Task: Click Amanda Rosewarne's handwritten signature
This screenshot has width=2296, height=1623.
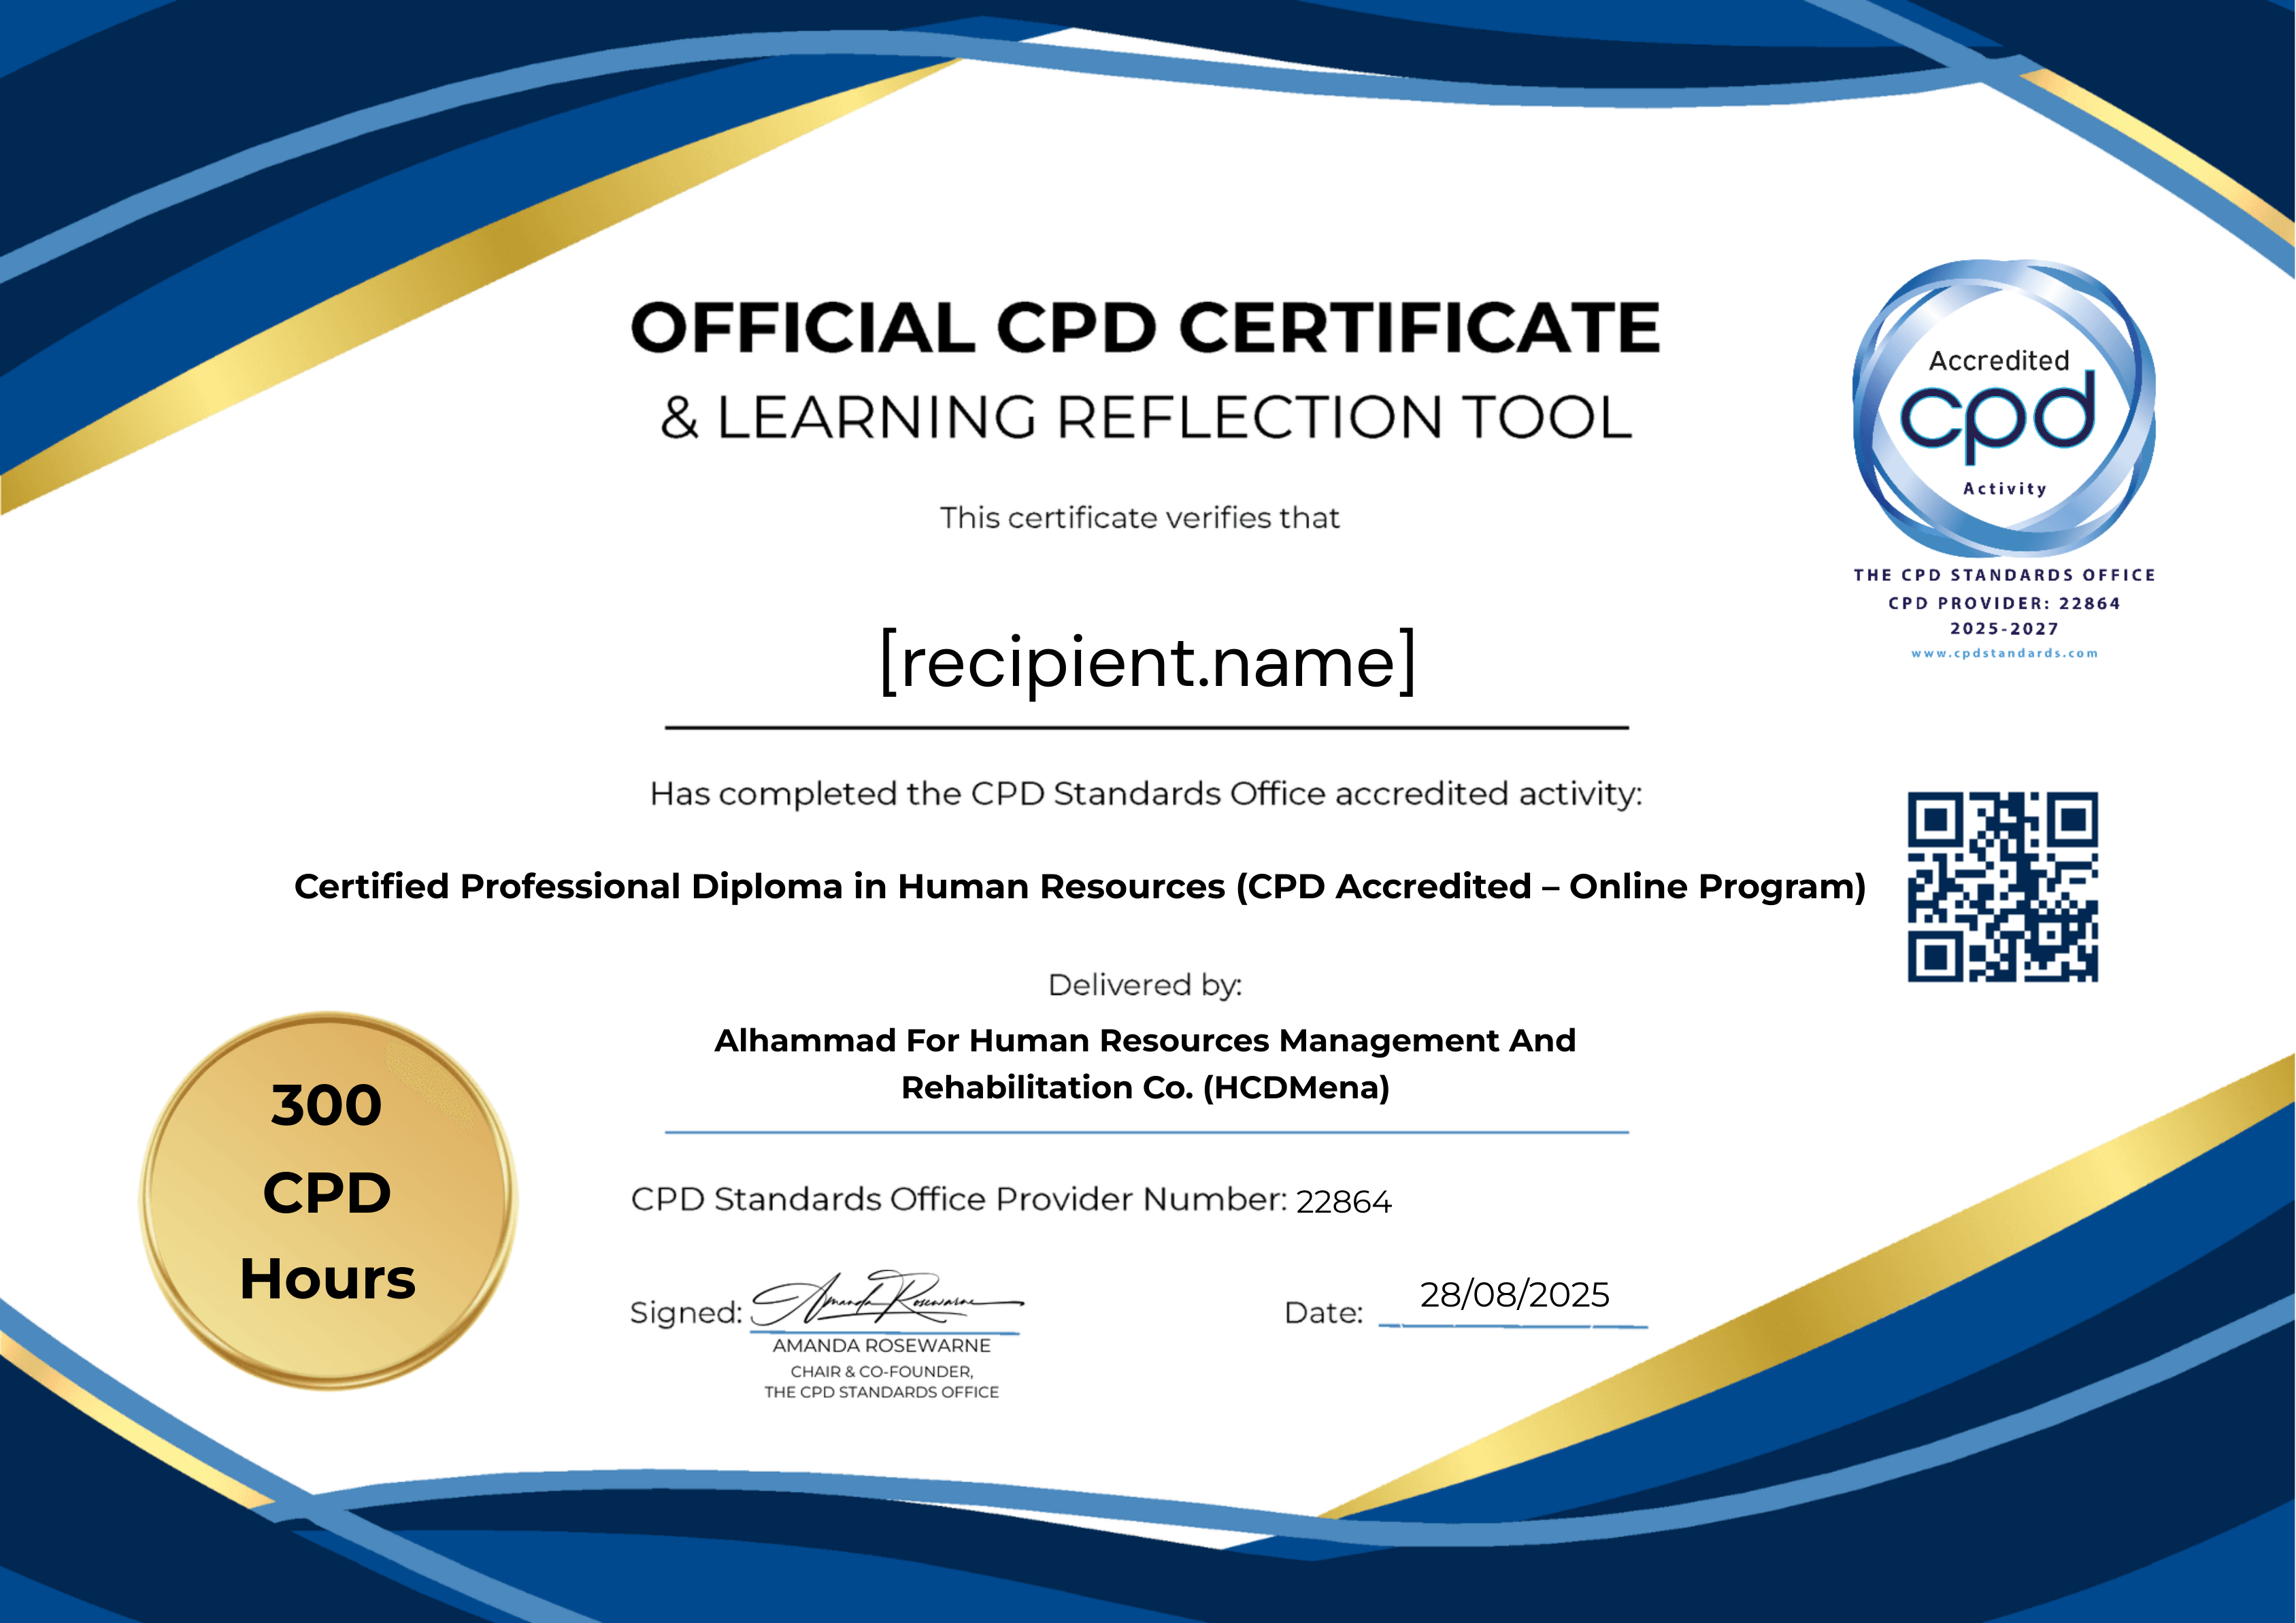Action: point(885,1299)
